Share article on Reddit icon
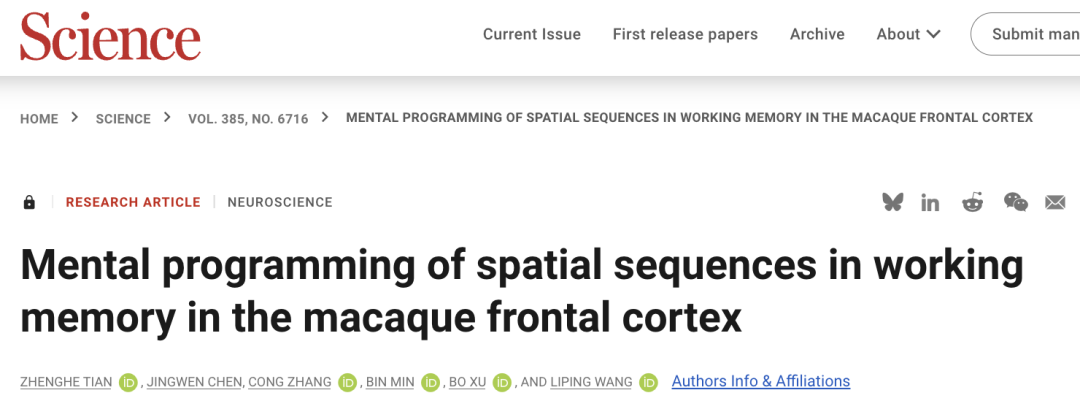 pos(973,202)
